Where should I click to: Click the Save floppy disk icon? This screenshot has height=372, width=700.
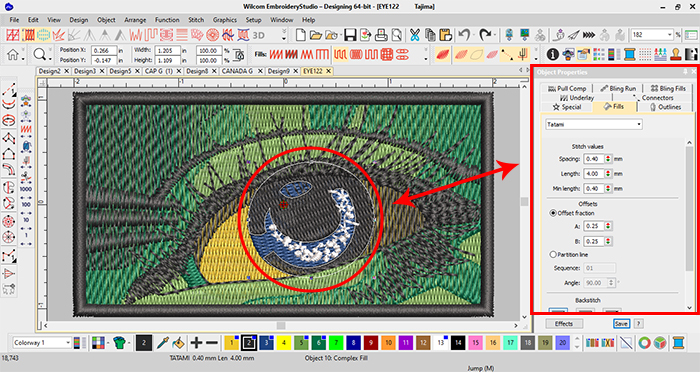[x=350, y=35]
